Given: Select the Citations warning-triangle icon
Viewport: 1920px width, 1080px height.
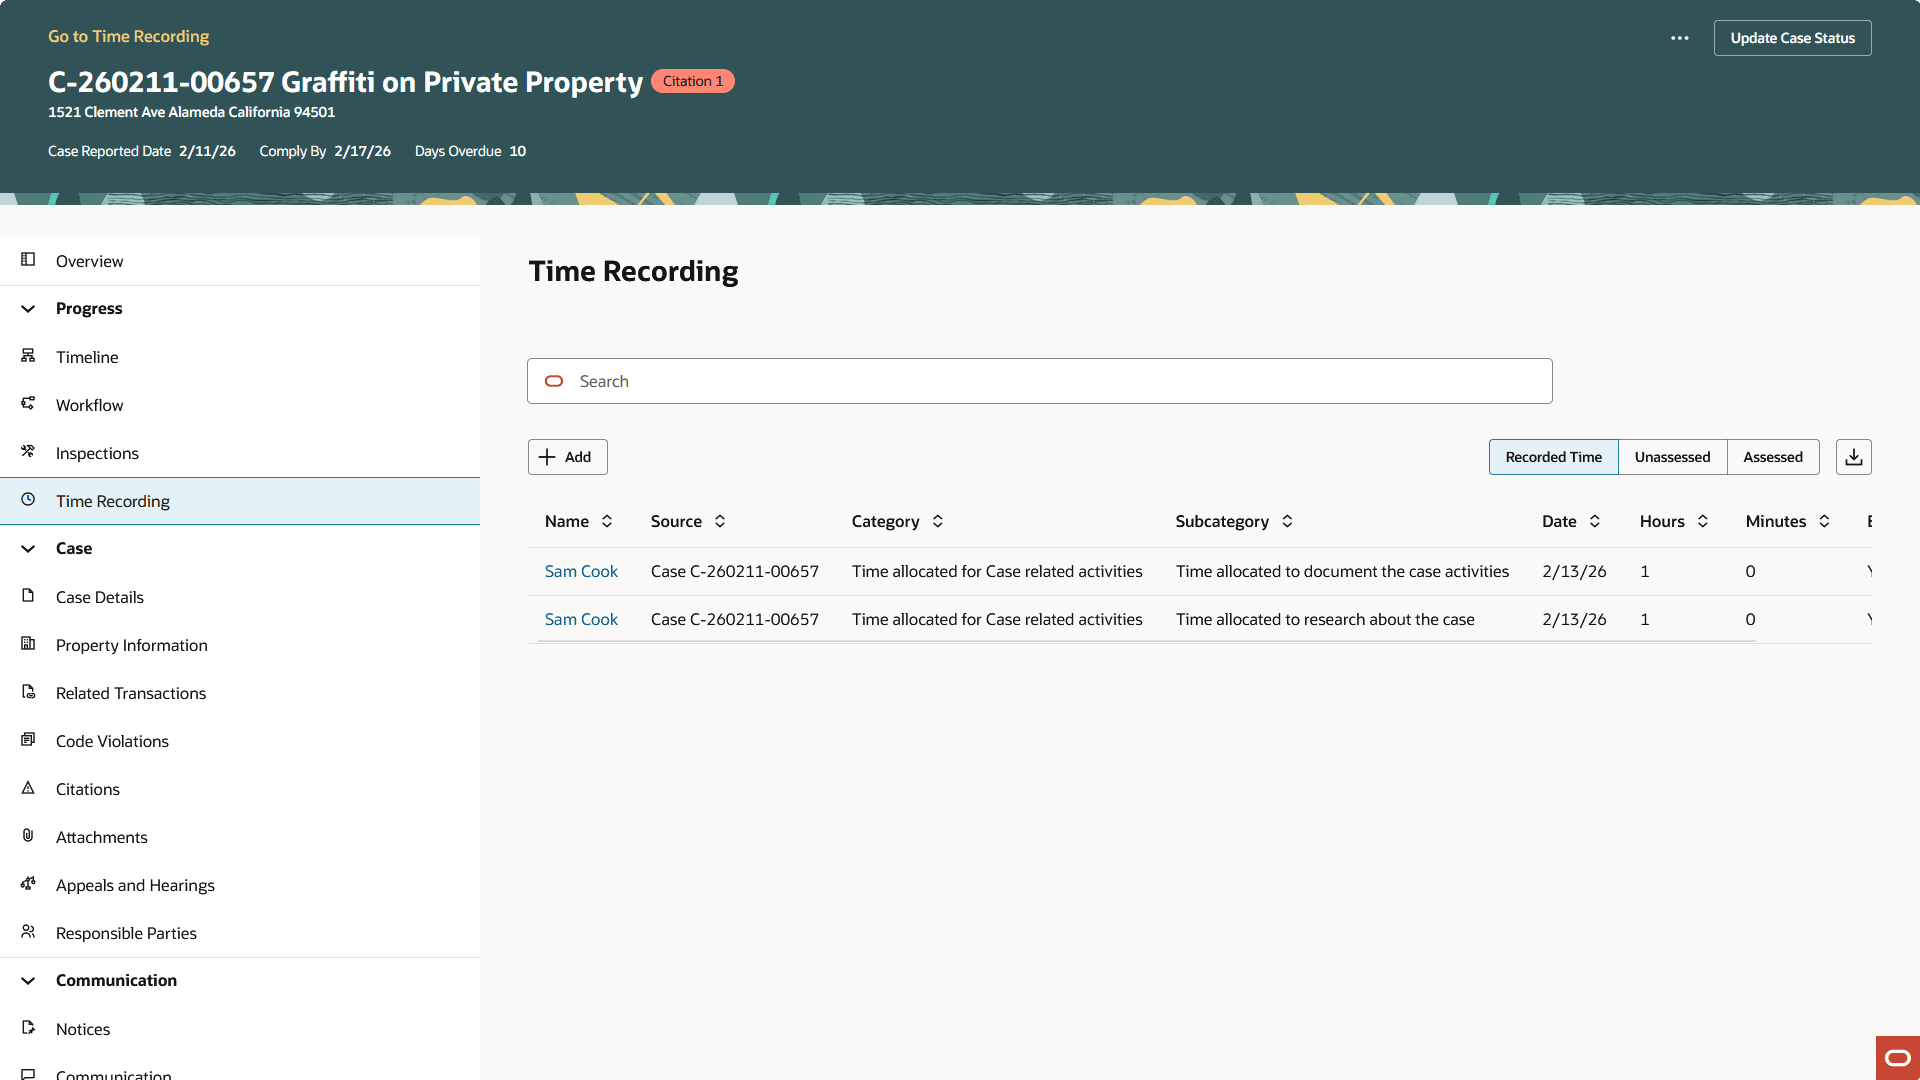Looking at the screenshot, I should coord(27,788).
